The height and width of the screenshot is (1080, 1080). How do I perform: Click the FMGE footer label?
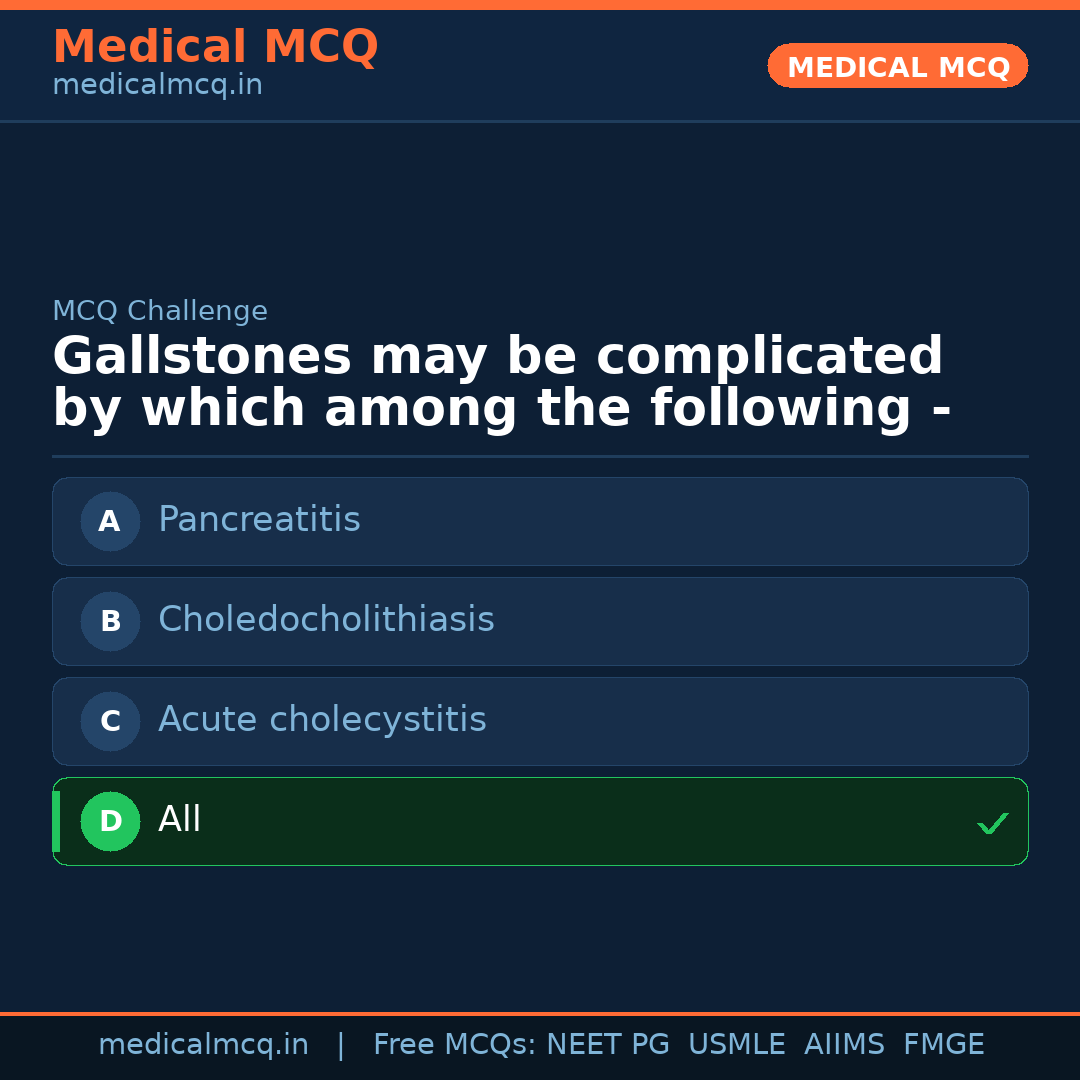click(x=943, y=1045)
